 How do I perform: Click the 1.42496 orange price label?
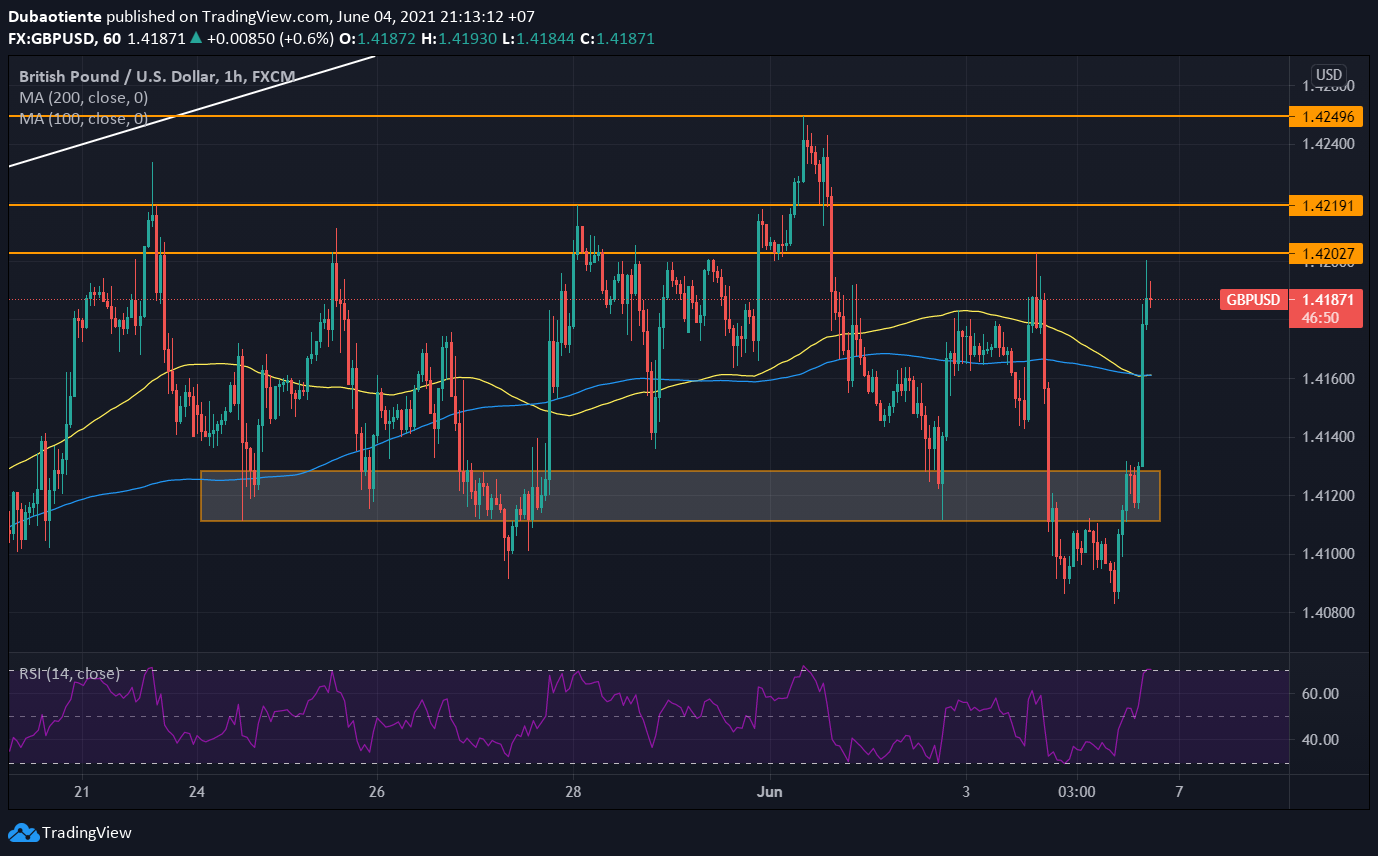(x=1327, y=117)
